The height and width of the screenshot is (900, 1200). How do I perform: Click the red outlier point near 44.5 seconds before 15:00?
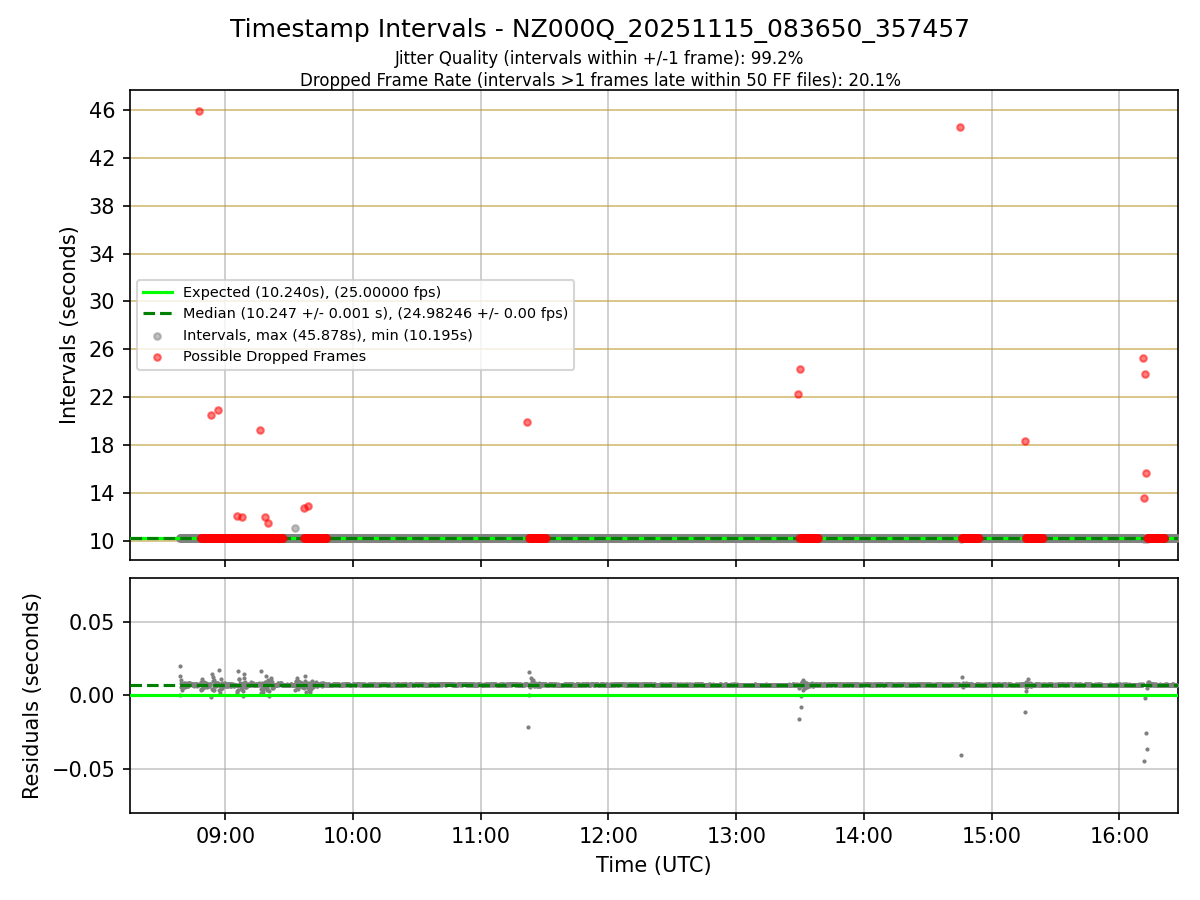tap(960, 127)
